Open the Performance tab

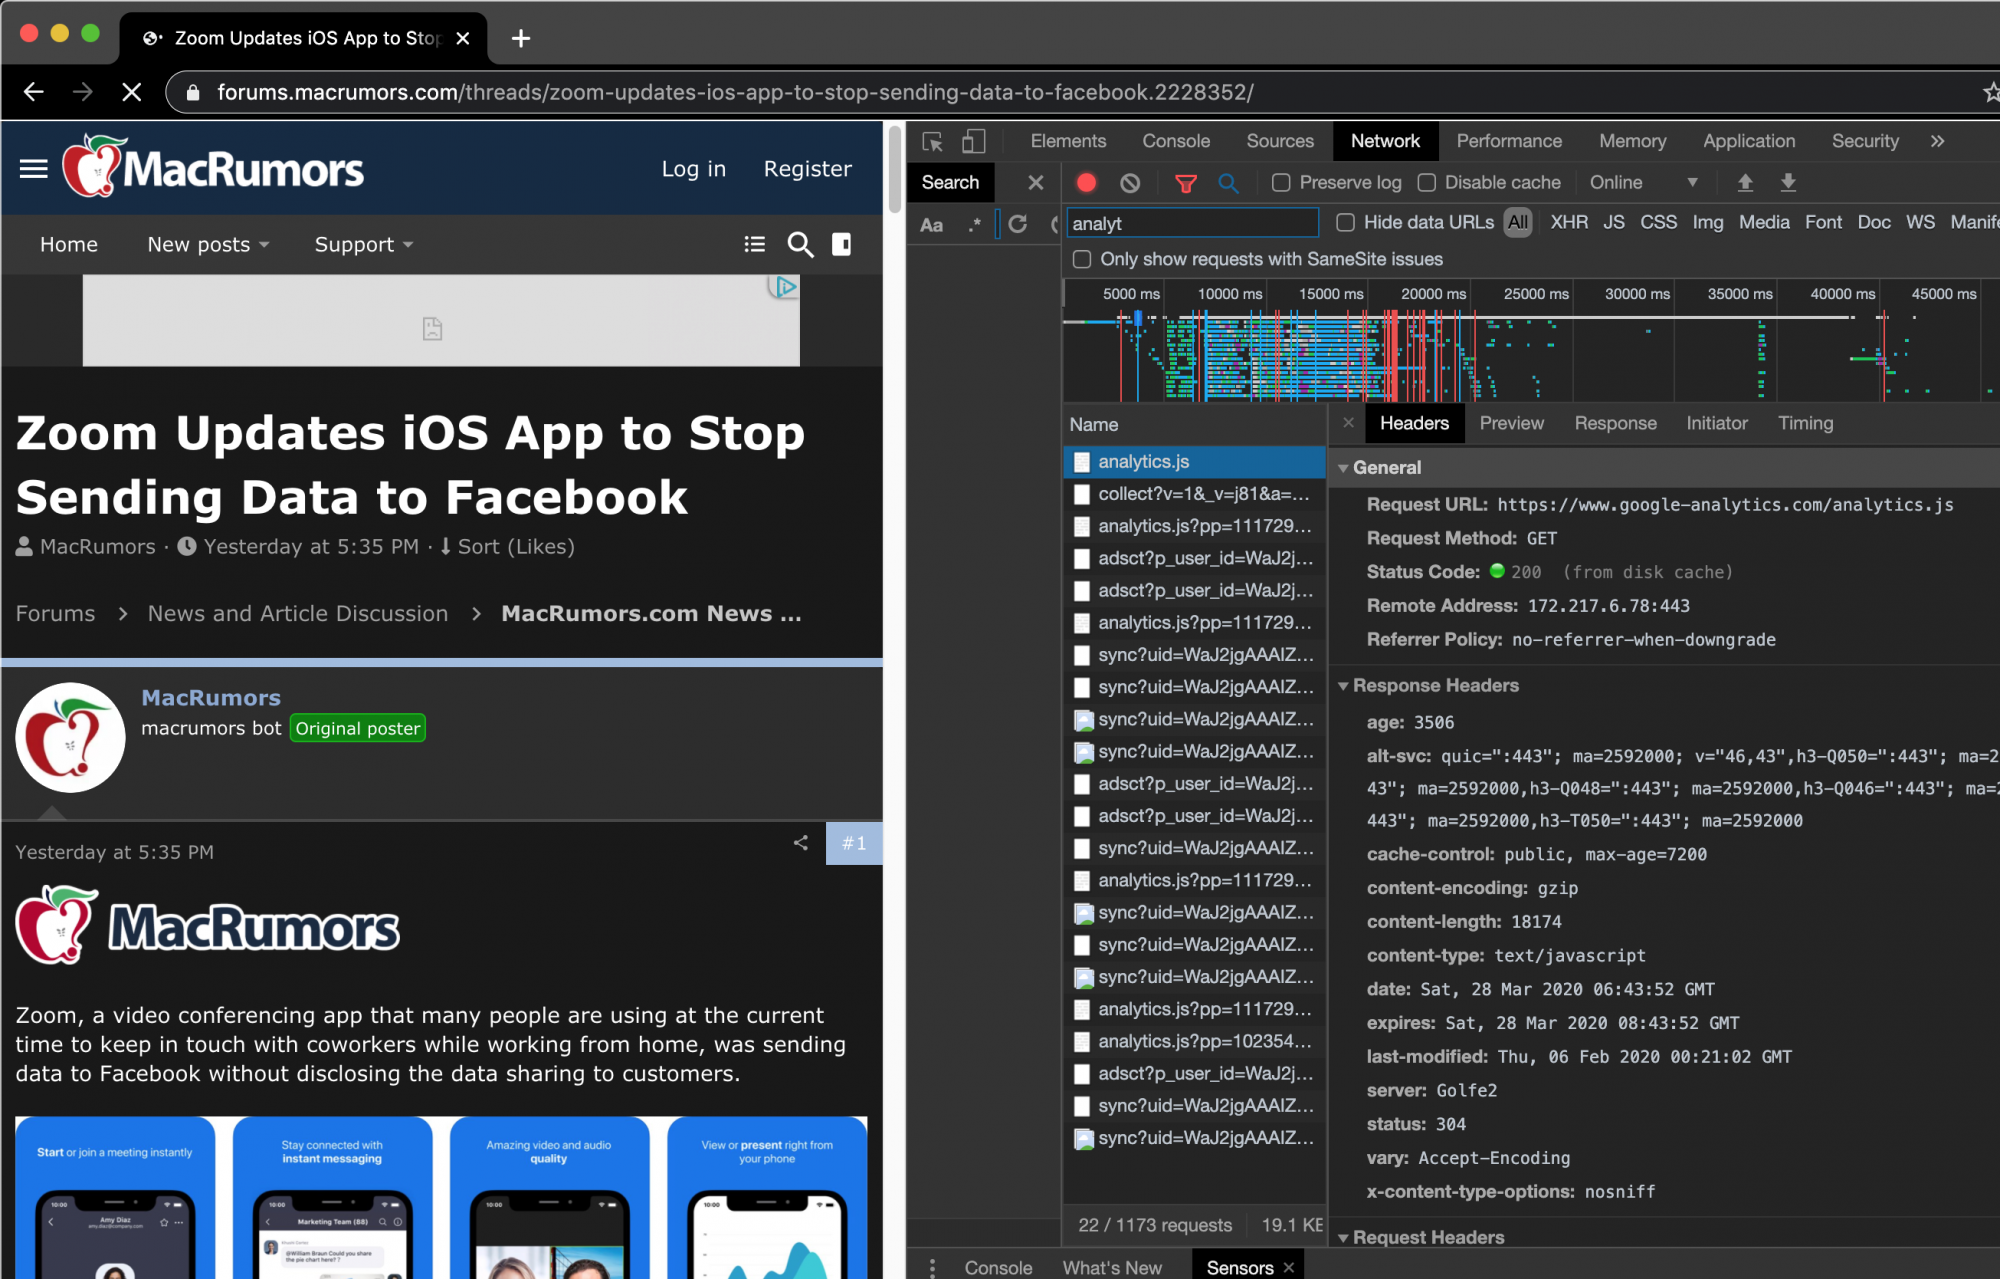1509,141
